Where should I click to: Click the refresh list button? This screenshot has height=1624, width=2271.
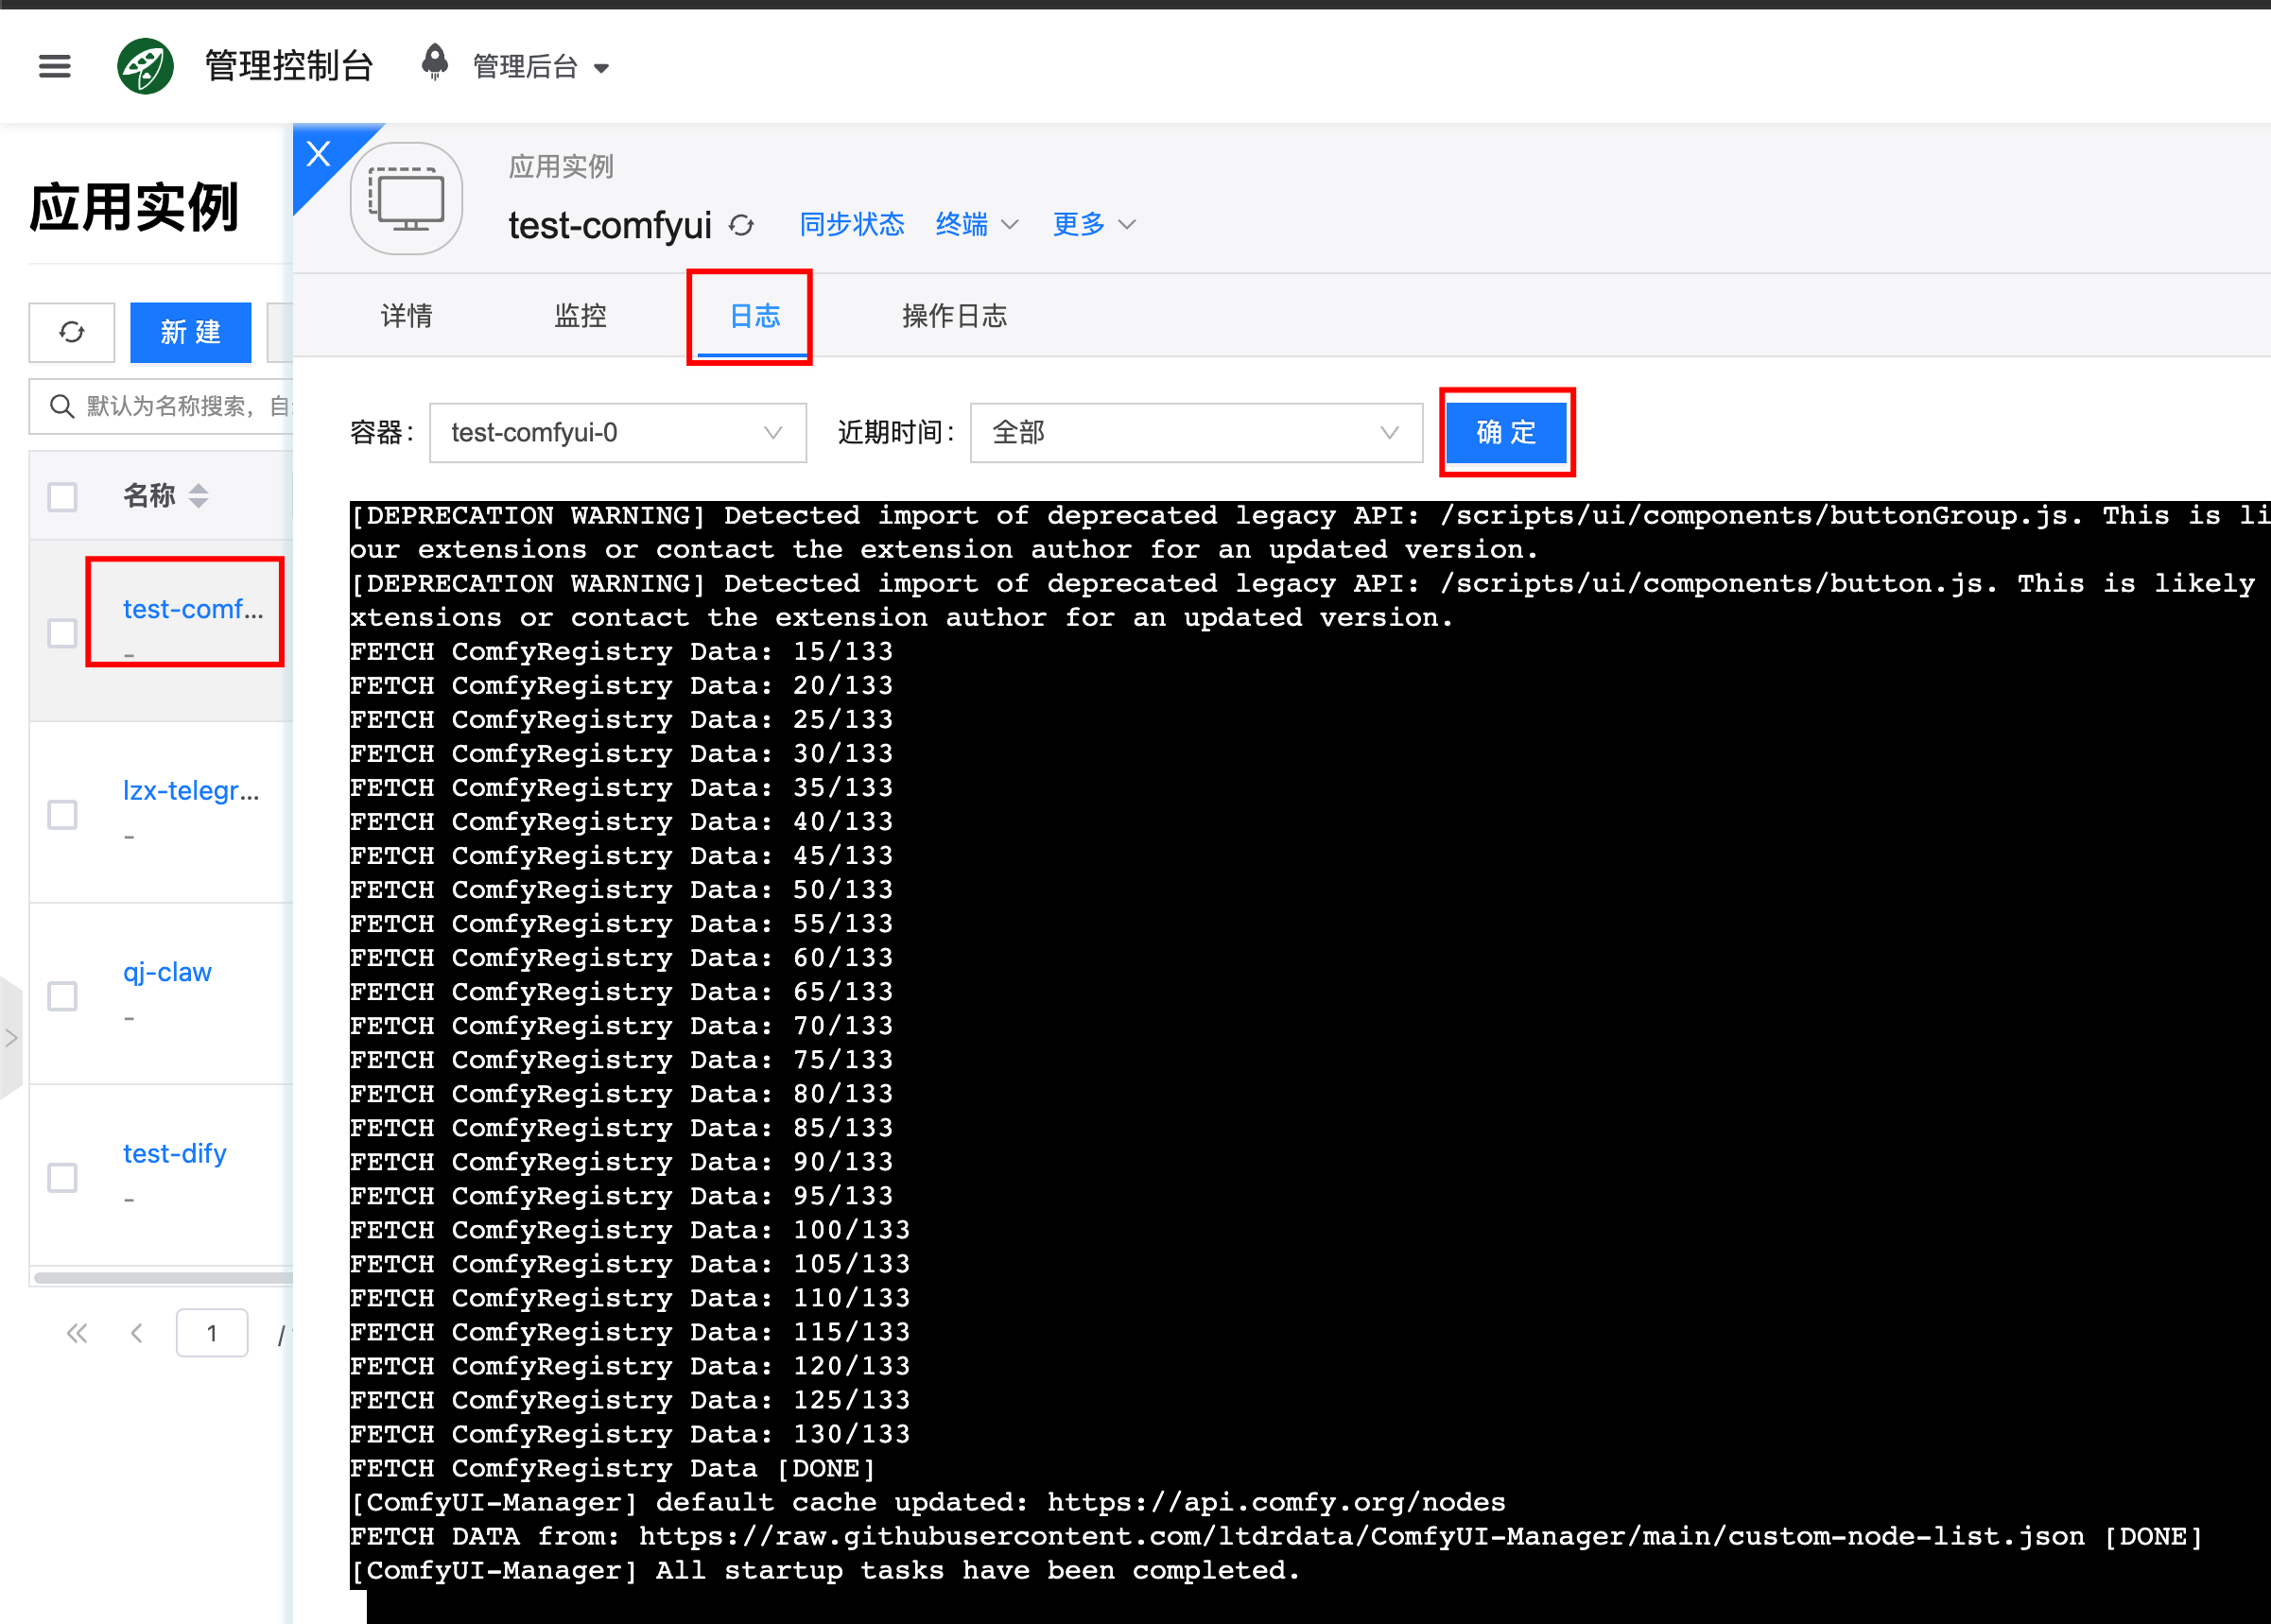[x=72, y=332]
